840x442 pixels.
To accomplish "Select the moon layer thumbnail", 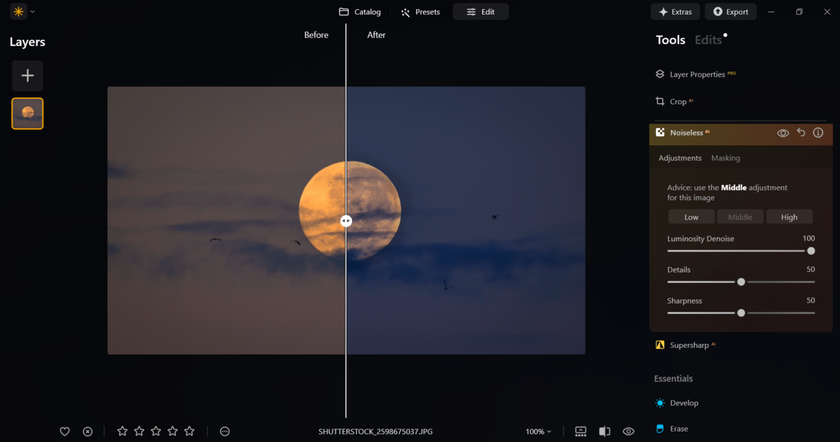I will [x=27, y=113].
